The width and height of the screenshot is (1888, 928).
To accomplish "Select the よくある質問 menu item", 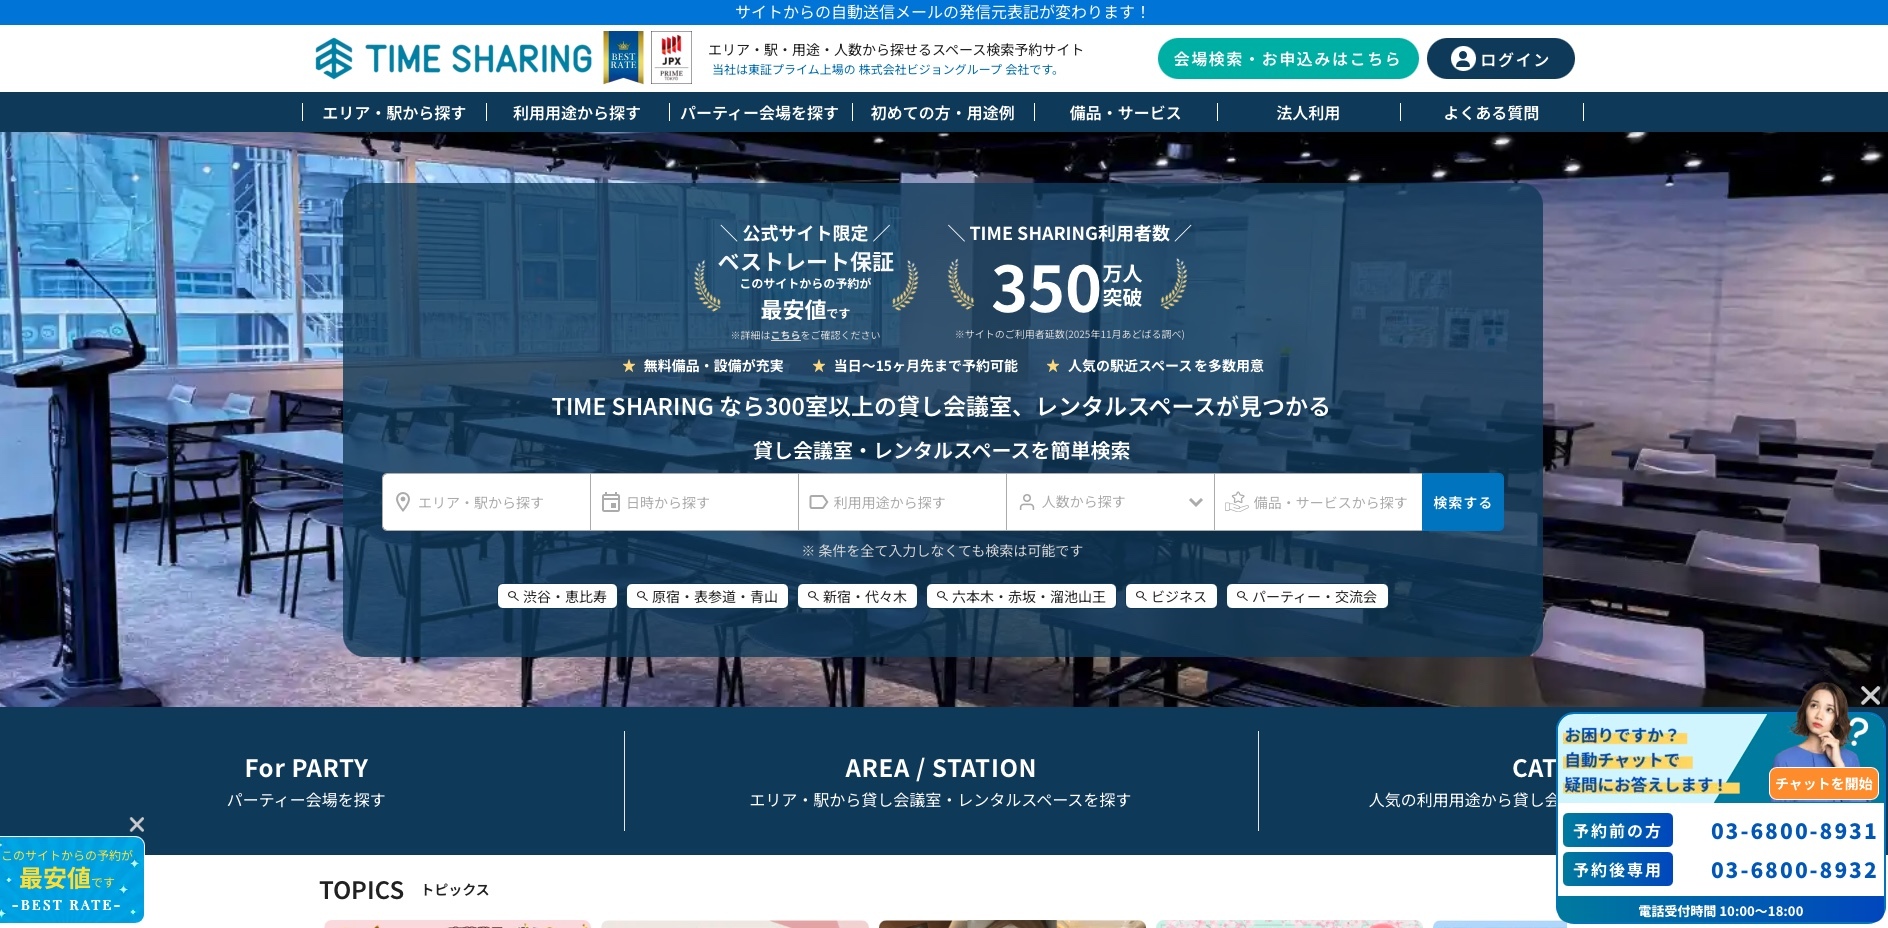I will 1491,113.
